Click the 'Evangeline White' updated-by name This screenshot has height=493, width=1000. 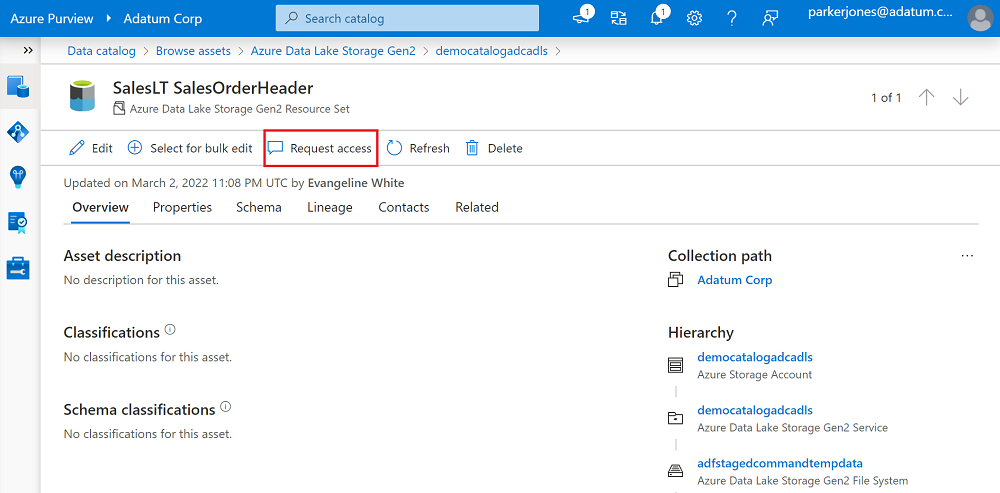[356, 183]
